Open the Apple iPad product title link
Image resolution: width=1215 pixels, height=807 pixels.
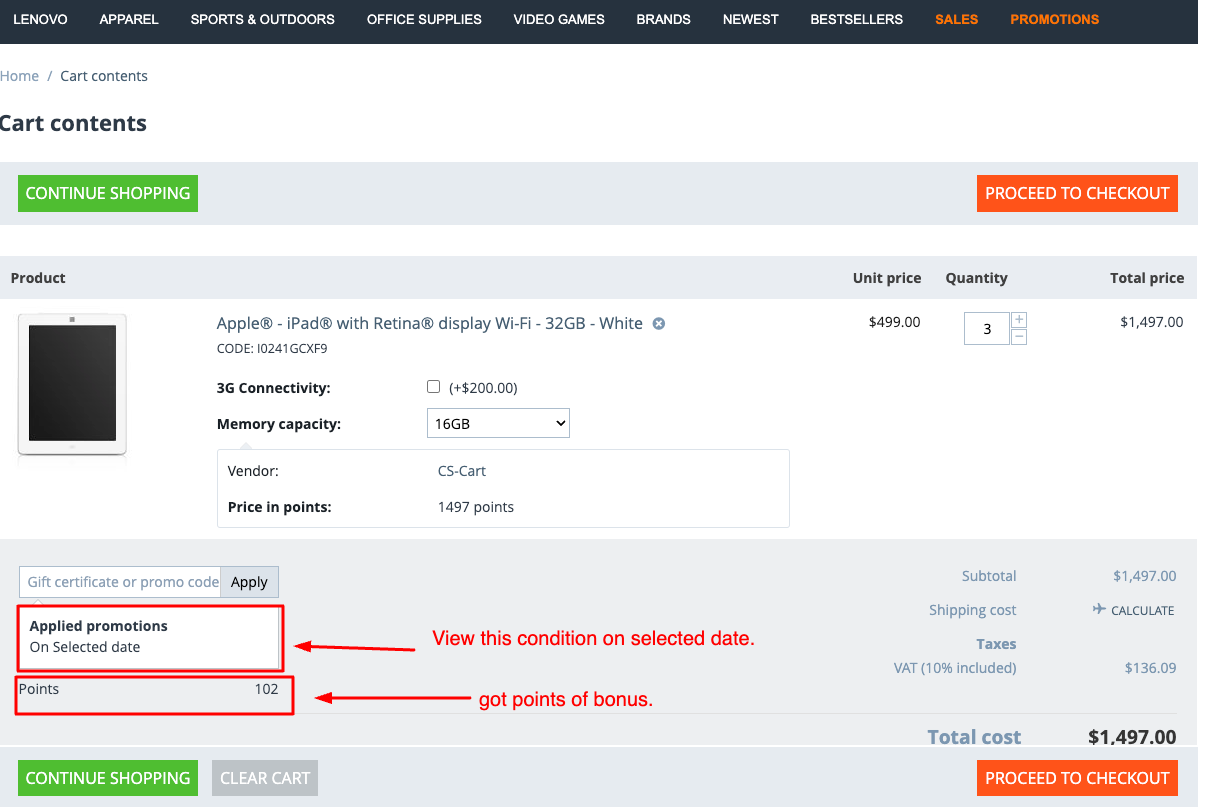click(x=429, y=324)
